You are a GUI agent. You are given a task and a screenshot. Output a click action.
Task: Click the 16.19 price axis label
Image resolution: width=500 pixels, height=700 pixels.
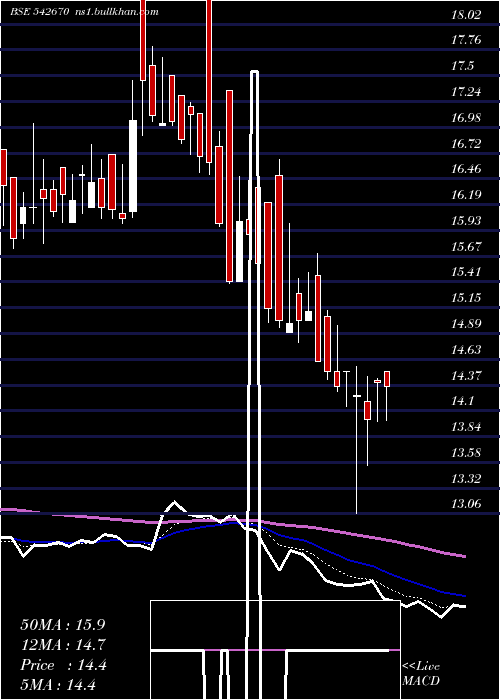[466, 195]
